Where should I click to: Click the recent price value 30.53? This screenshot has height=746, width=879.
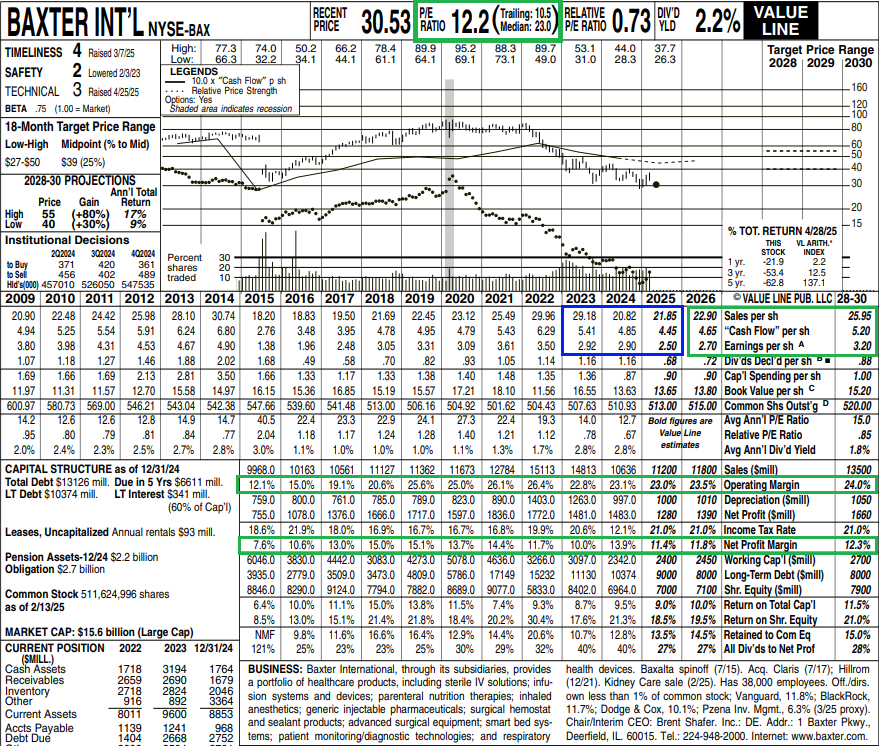(386, 21)
